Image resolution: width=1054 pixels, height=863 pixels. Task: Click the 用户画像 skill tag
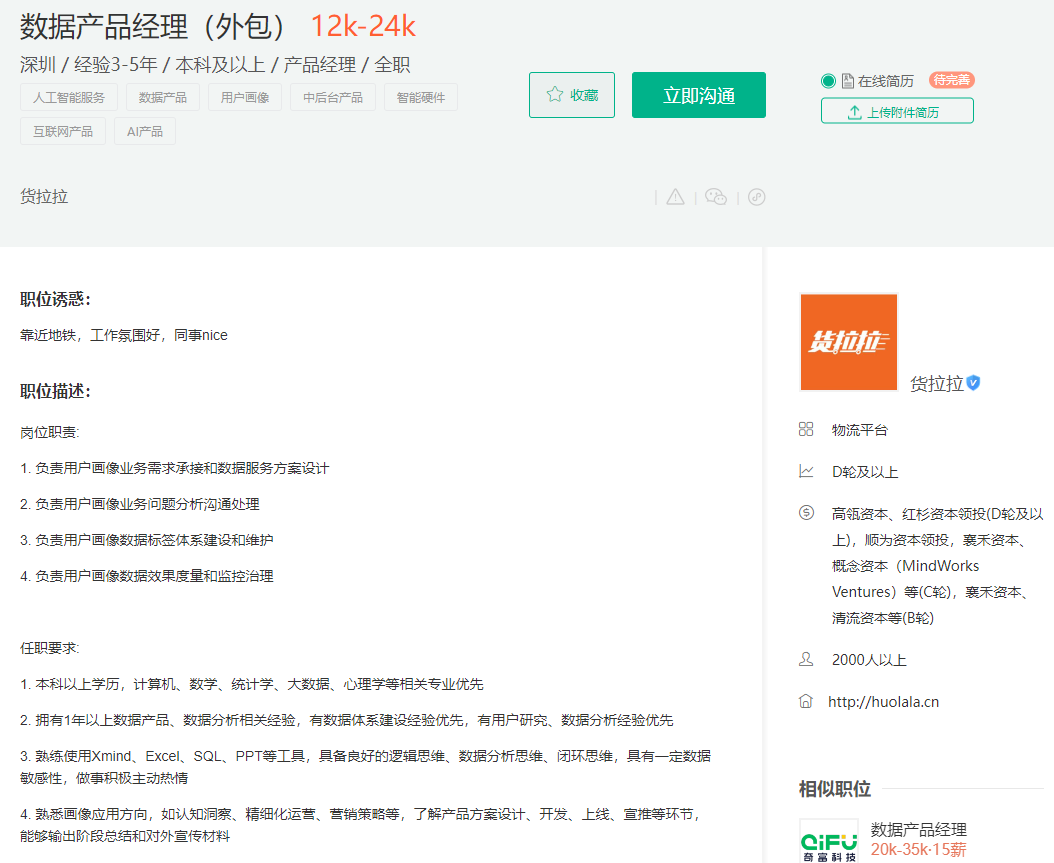click(245, 97)
